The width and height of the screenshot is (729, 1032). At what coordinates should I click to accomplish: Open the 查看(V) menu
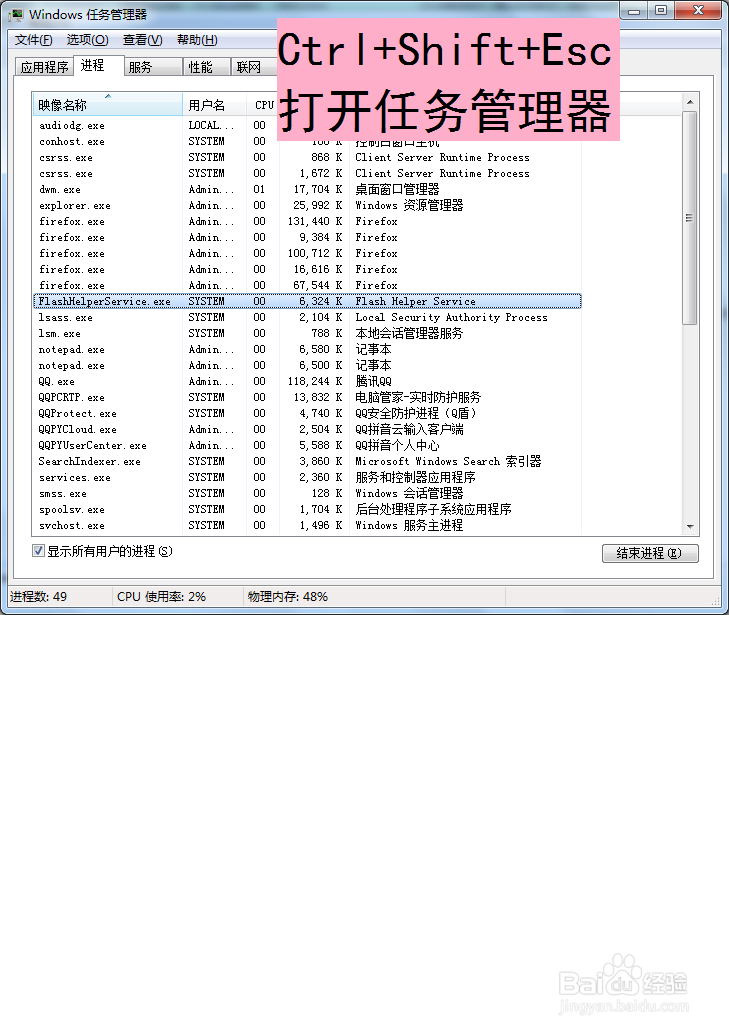point(143,40)
